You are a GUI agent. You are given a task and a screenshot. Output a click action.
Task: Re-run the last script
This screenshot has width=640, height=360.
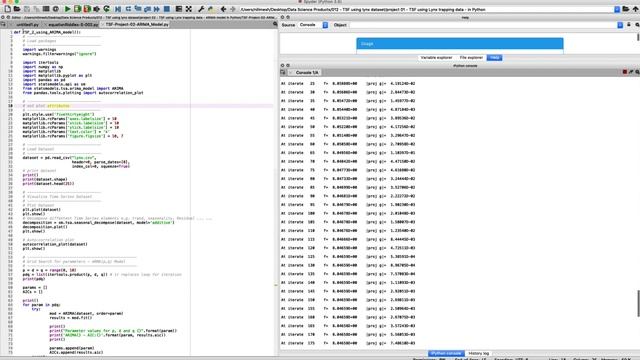pyautogui.click(x=107, y=9)
